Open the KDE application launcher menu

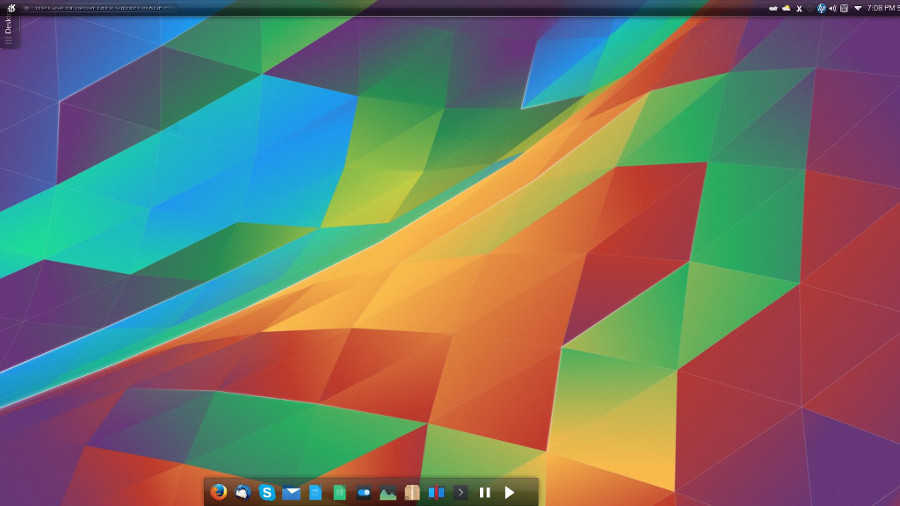pos(11,8)
